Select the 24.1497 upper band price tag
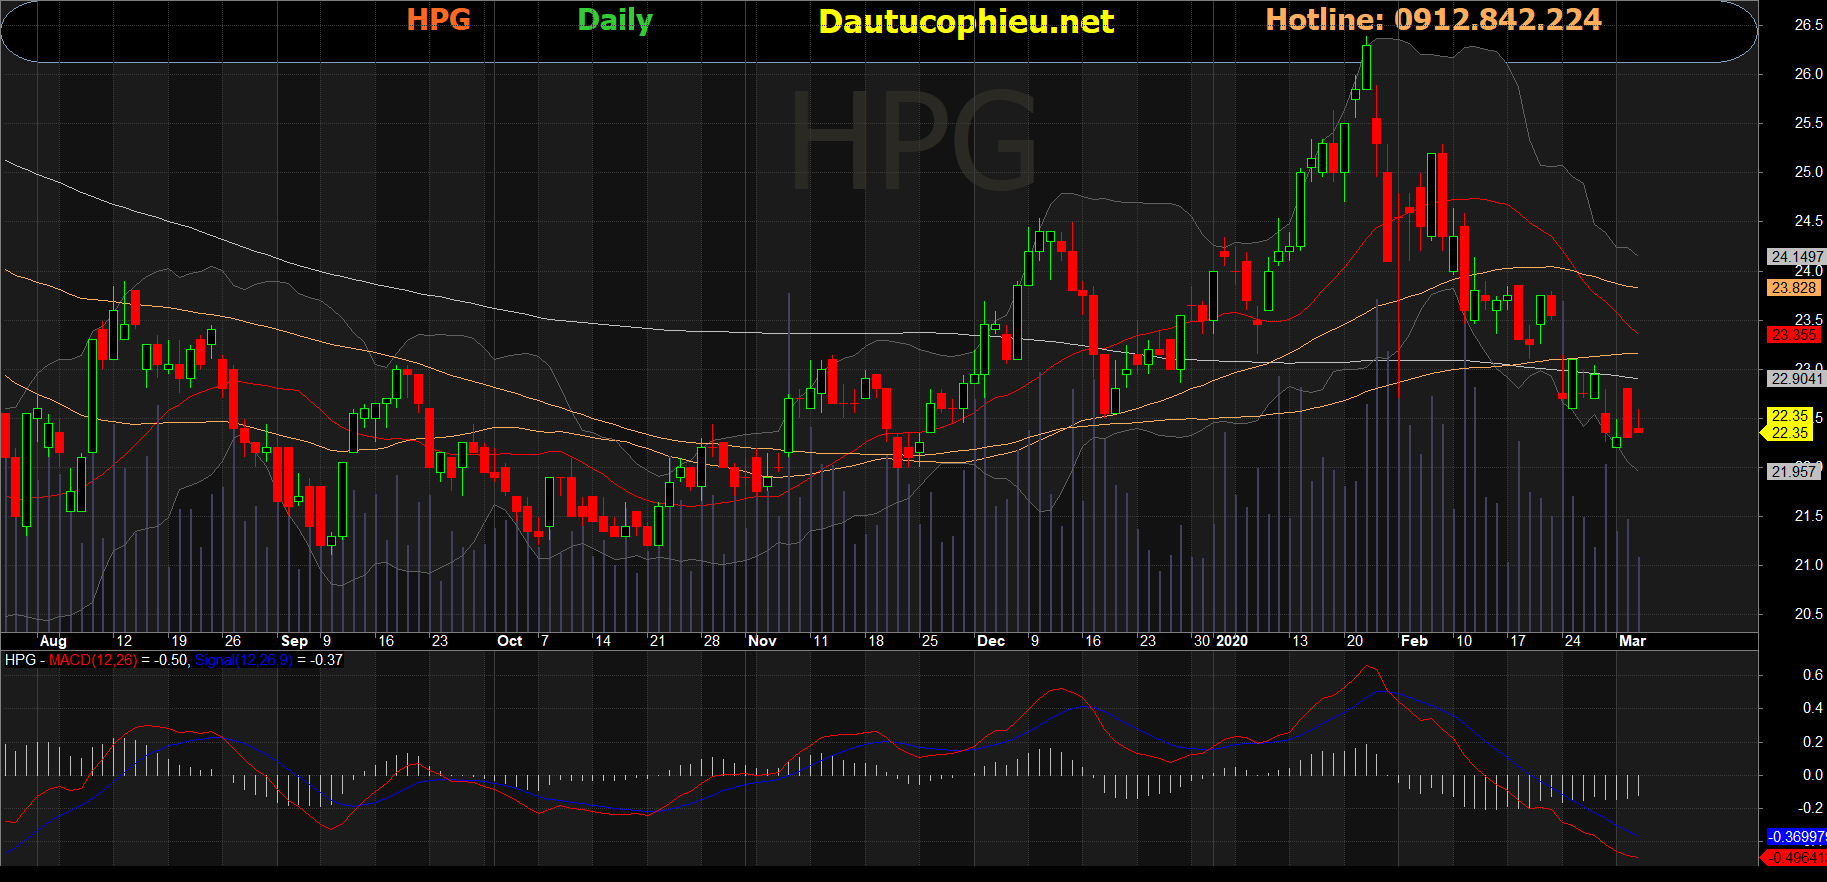The width and height of the screenshot is (1827, 882). point(1796,257)
